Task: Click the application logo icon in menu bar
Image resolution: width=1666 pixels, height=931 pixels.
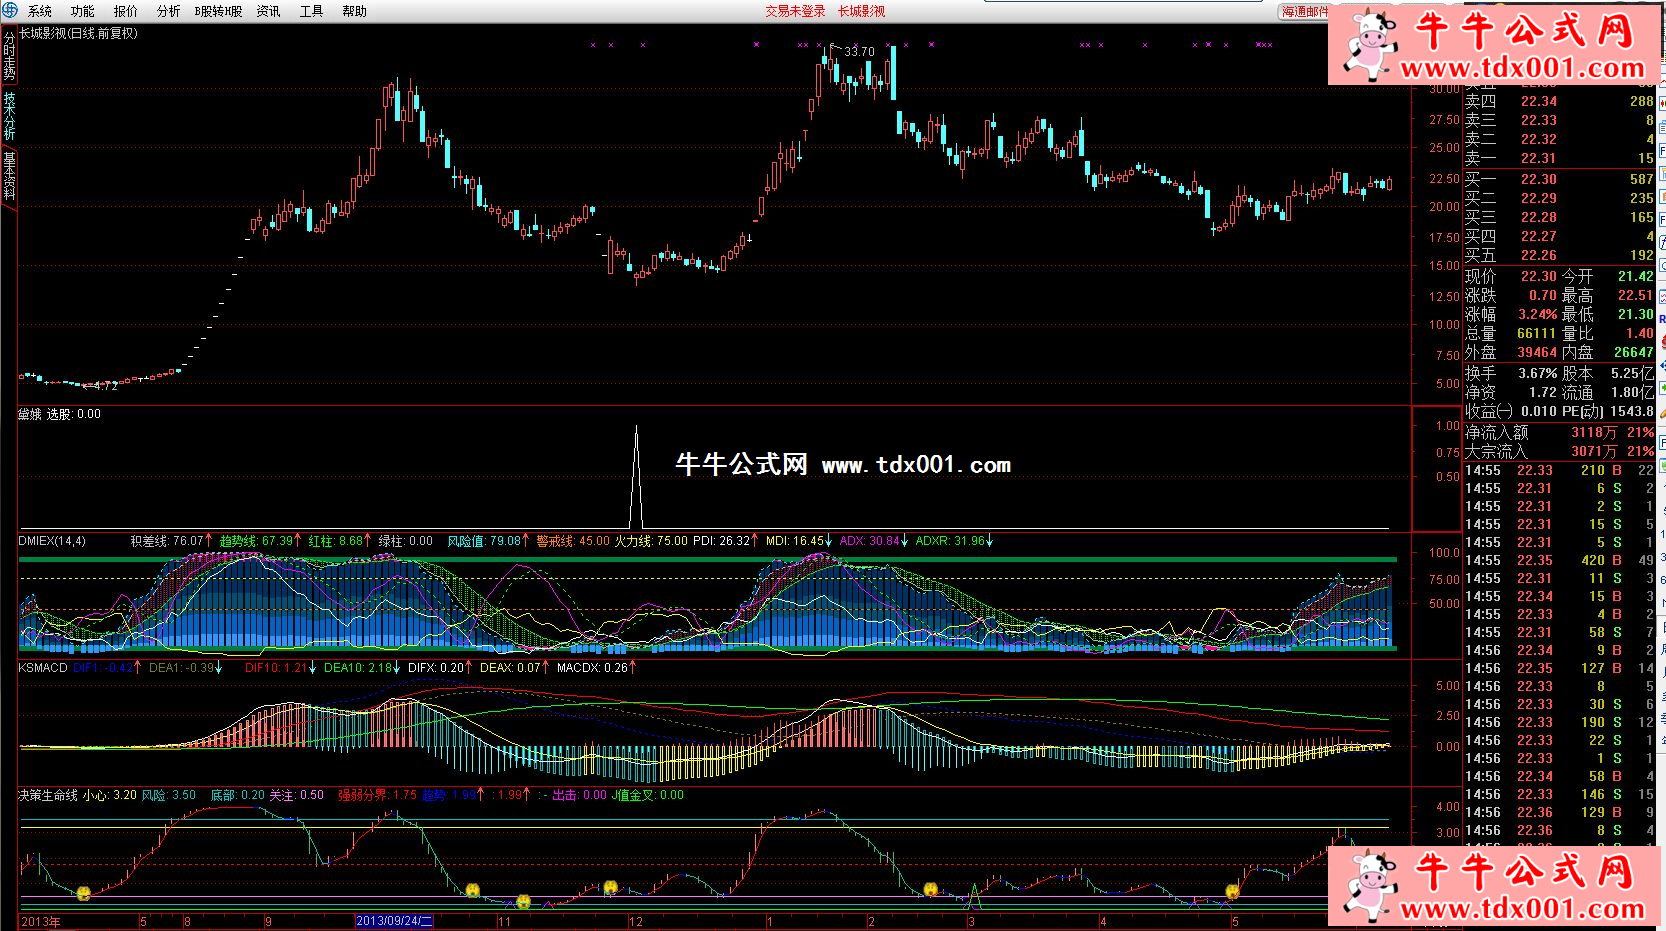Action: click(9, 10)
